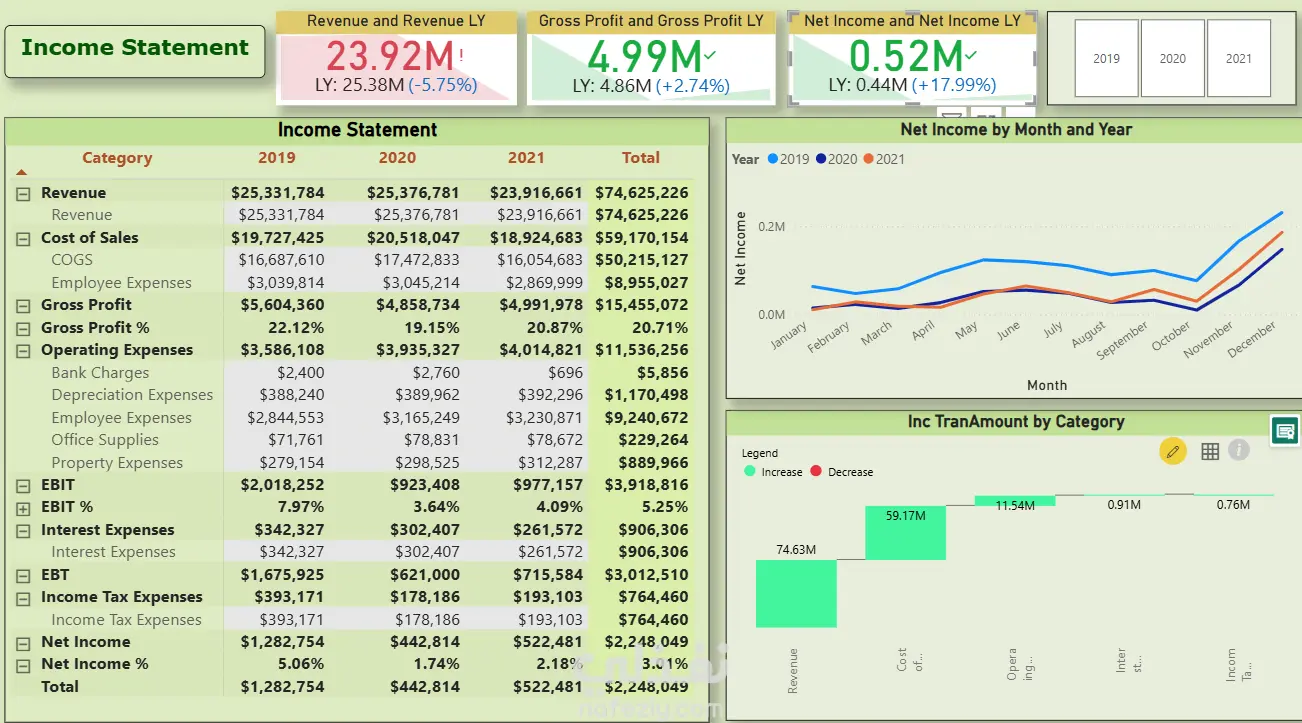Click the Revenue and Revenue LY card
Image resolution: width=1302 pixels, height=723 pixels.
[x=397, y=58]
